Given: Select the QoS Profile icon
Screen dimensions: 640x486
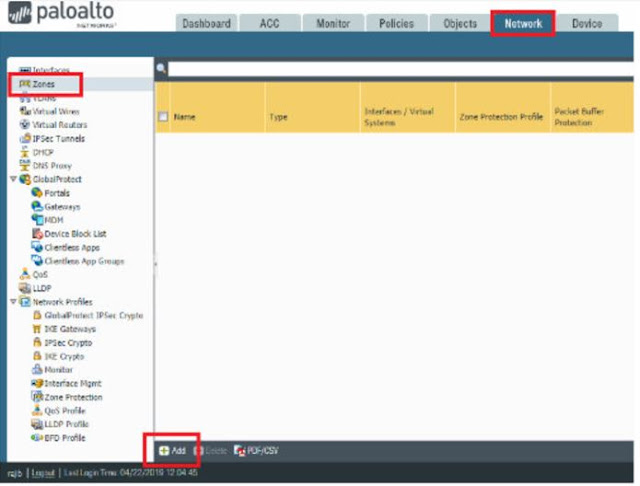Looking at the screenshot, I should (x=37, y=410).
